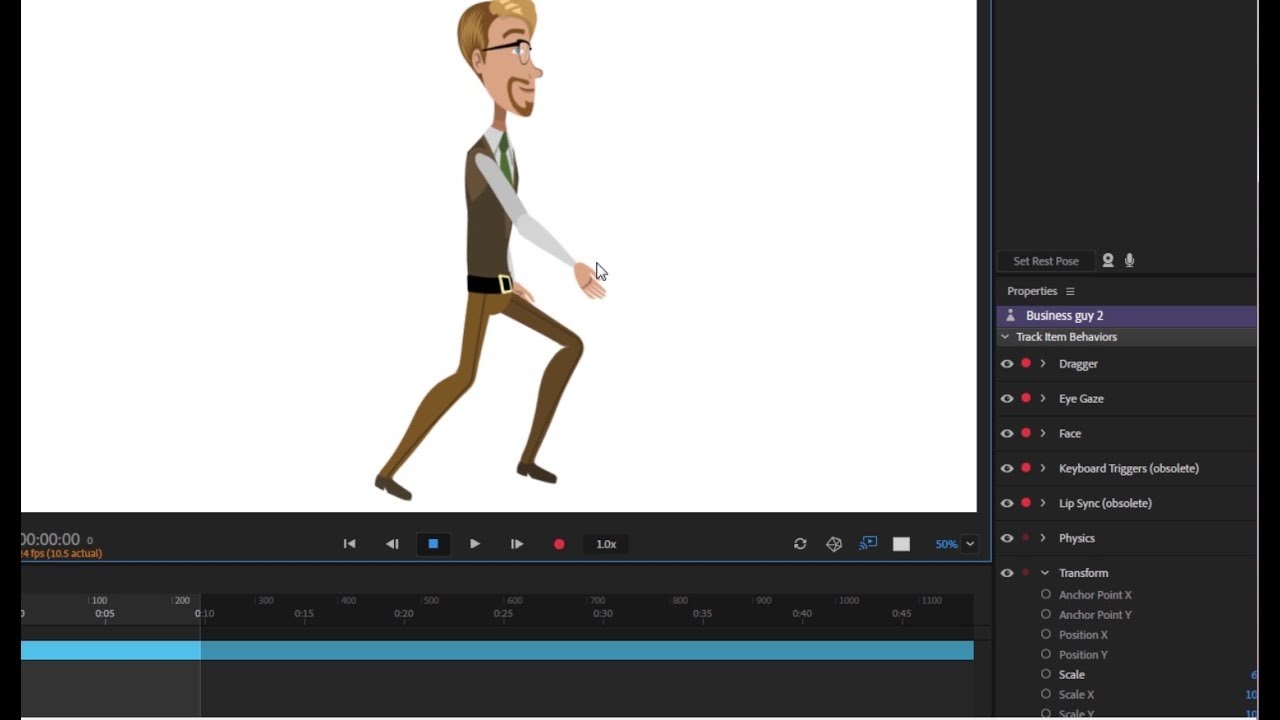This screenshot has height=720, width=1280.
Task: Step forward one frame
Action: tap(517, 544)
